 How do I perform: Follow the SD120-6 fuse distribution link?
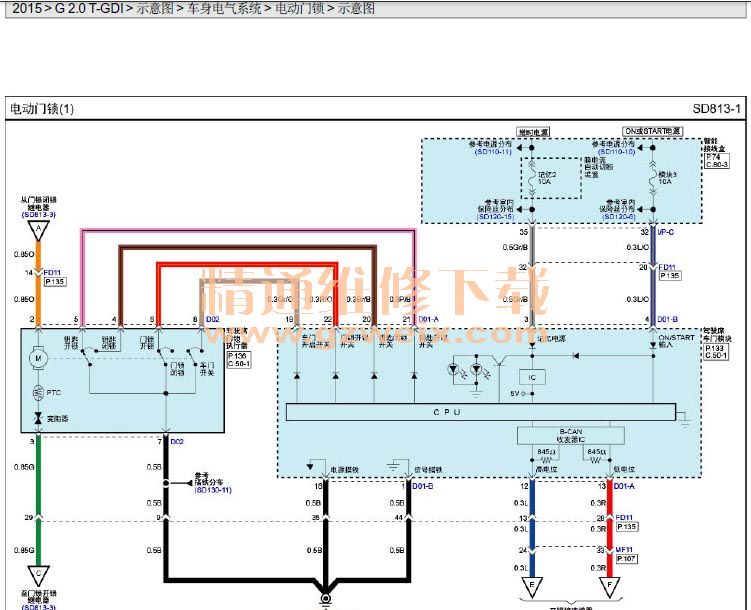619,216
